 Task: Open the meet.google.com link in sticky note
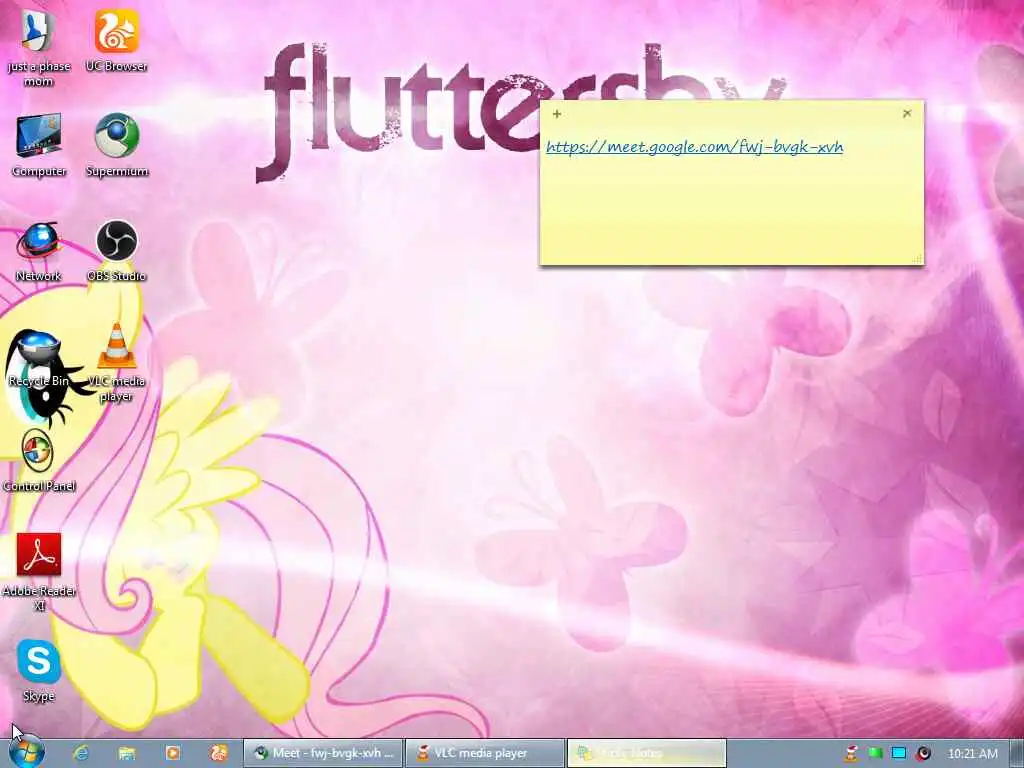pos(694,147)
